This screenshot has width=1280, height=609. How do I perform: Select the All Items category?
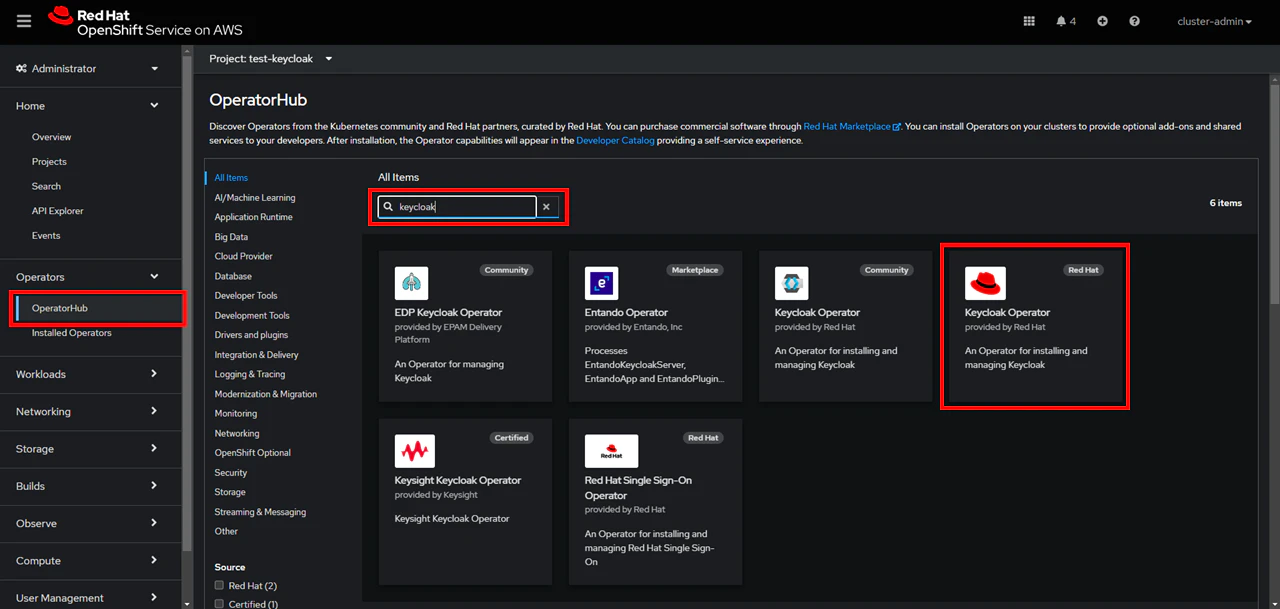(x=231, y=178)
